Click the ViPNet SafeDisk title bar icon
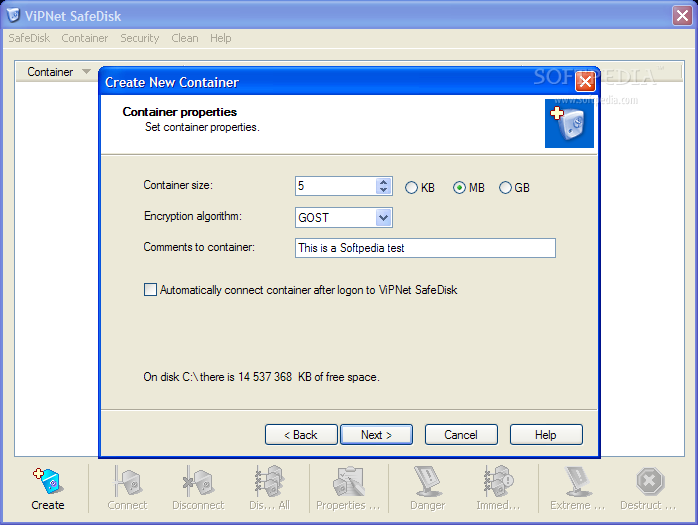698x525 pixels. click(x=13, y=15)
